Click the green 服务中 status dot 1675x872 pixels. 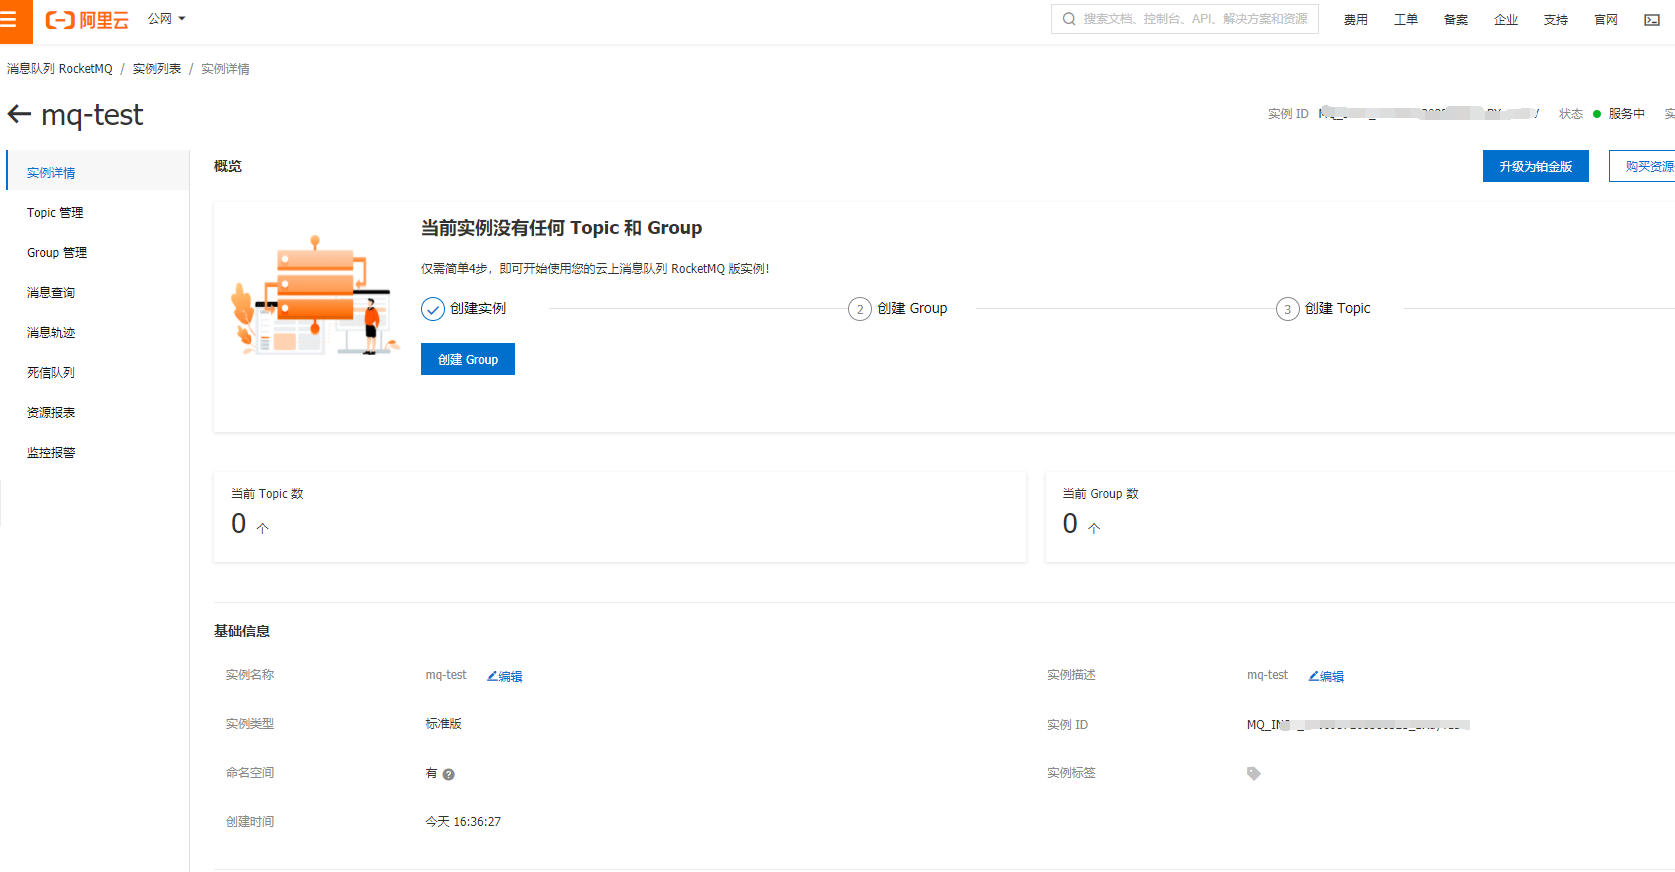coord(1597,114)
